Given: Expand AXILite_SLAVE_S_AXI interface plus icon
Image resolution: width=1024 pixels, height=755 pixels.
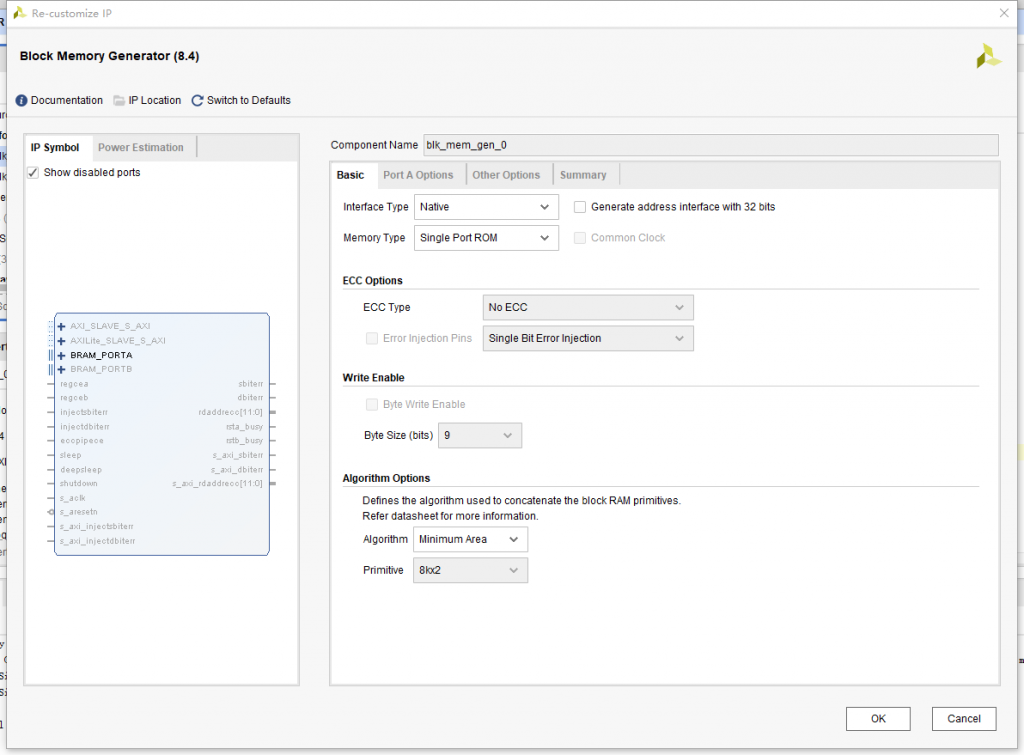Looking at the screenshot, I should (62, 341).
